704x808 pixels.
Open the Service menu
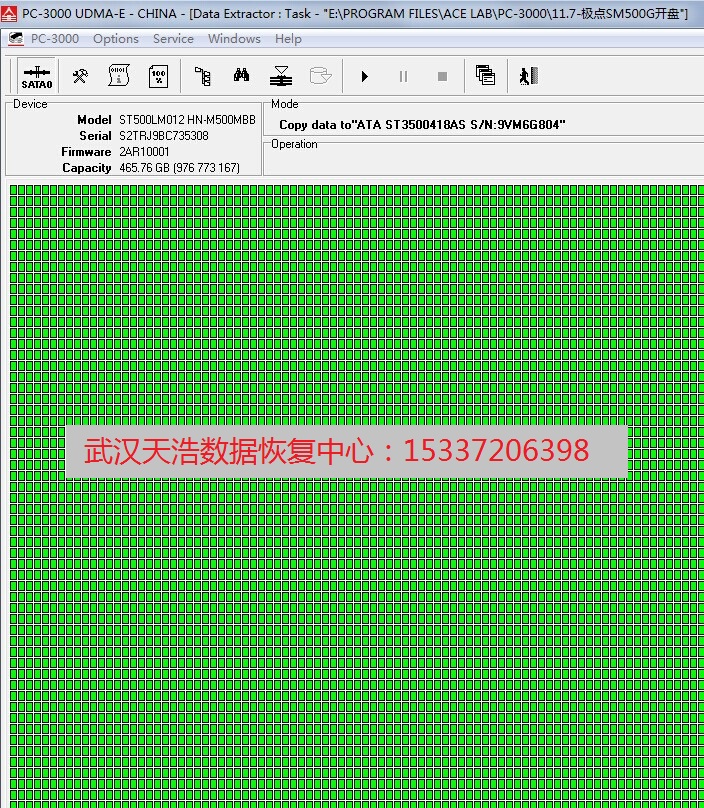173,39
